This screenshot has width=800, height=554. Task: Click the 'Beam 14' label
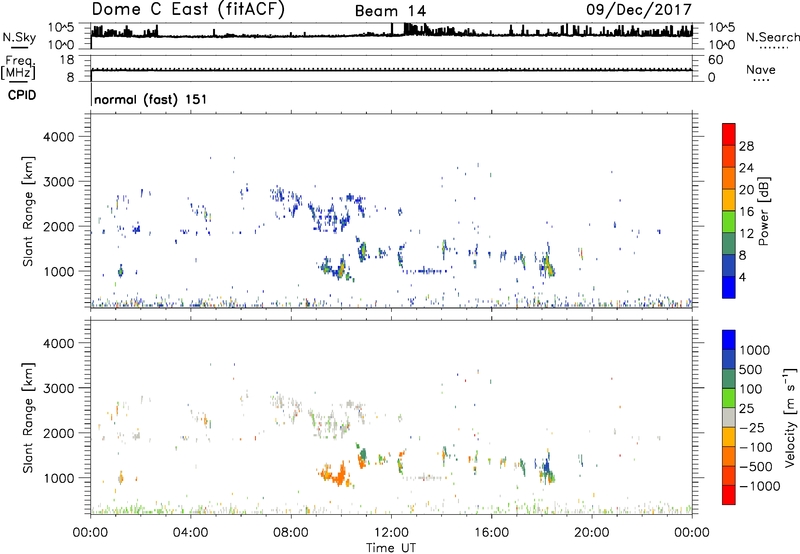click(390, 11)
